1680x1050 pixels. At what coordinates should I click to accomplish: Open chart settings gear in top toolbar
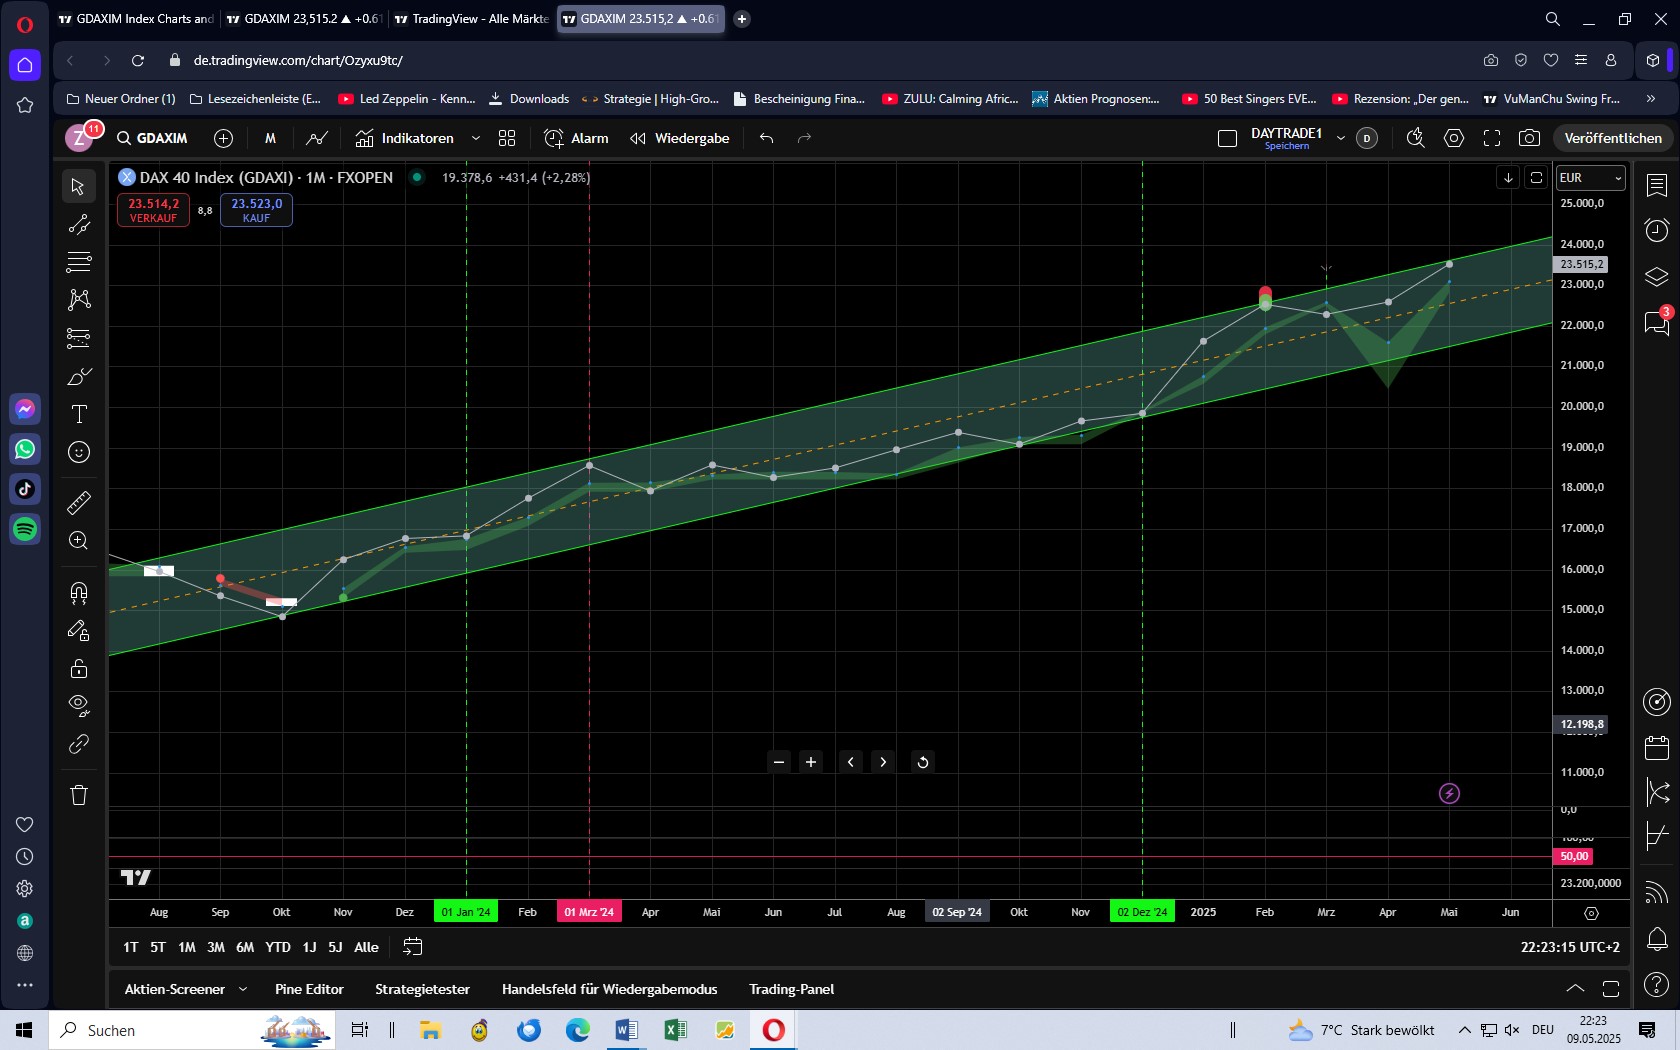click(1454, 138)
